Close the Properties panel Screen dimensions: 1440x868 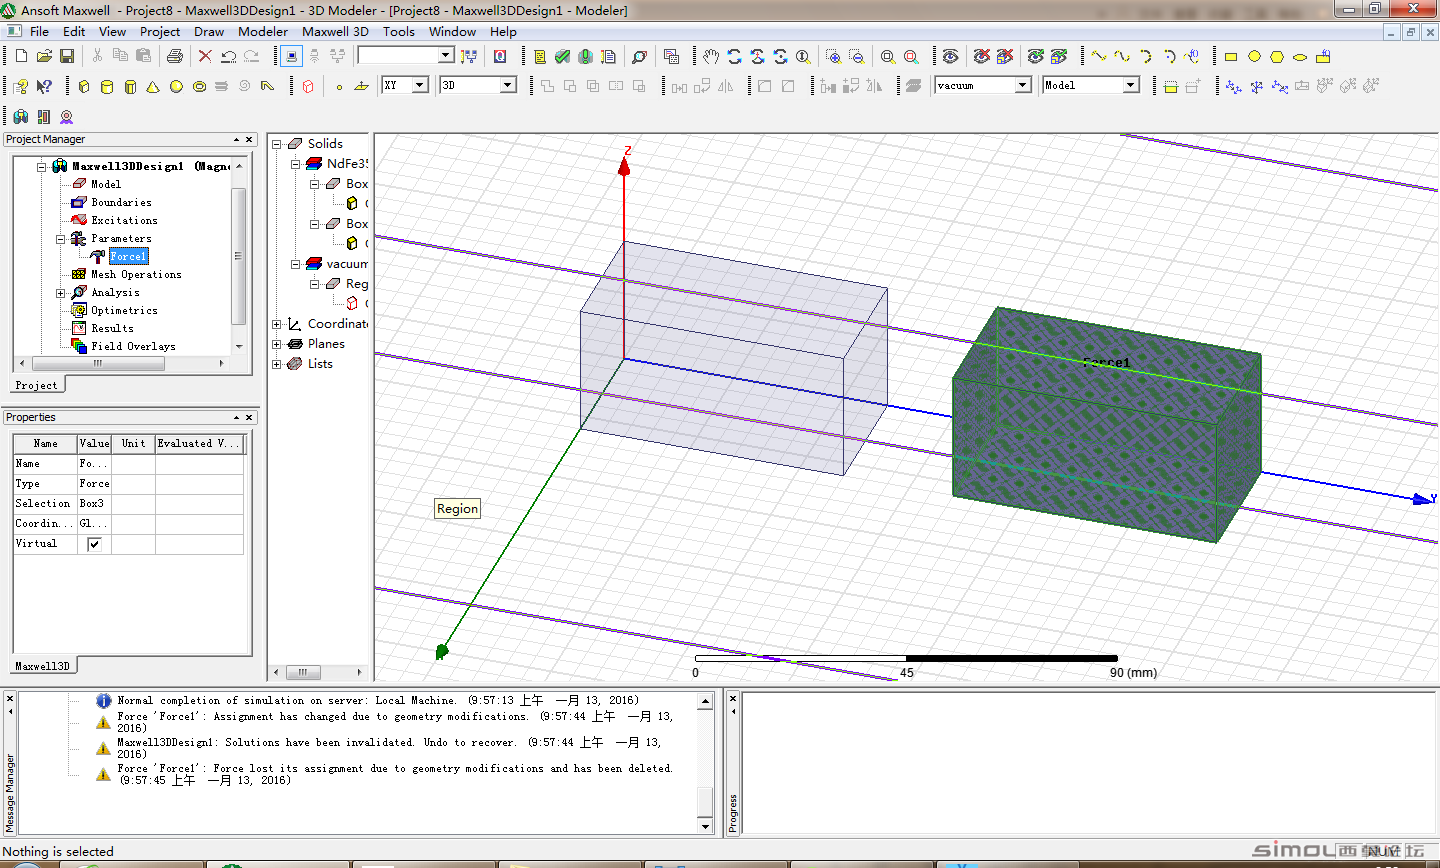249,418
